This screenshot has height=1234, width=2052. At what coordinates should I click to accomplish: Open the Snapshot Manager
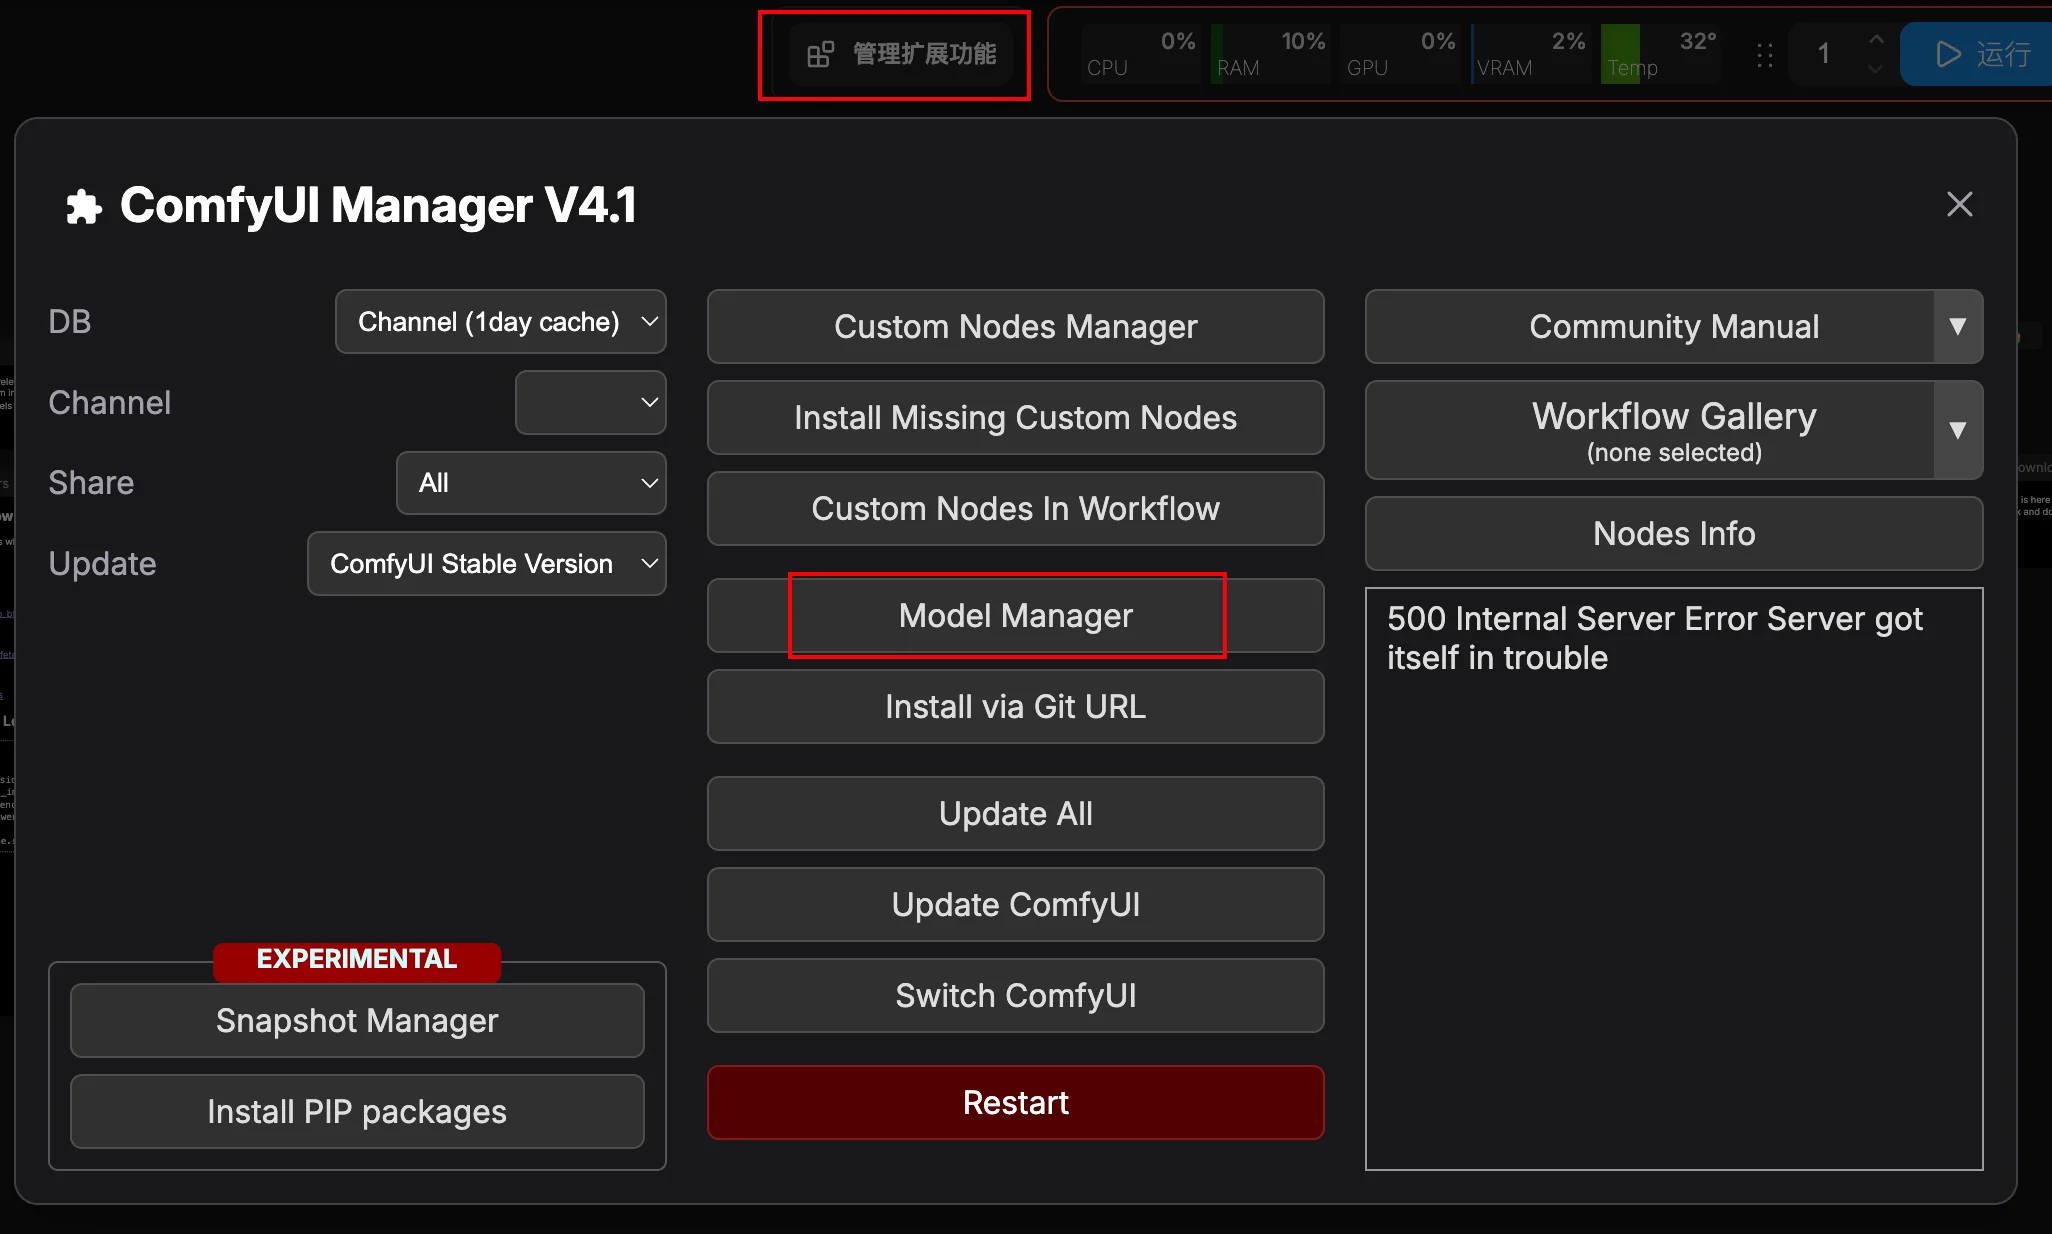(357, 1021)
